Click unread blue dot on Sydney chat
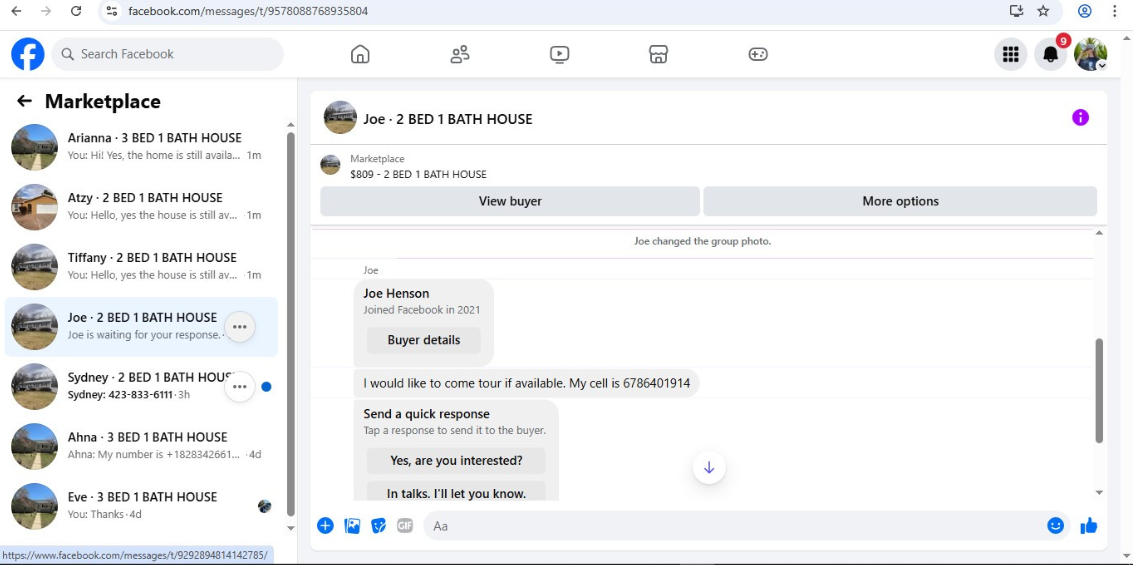 pyautogui.click(x=267, y=387)
